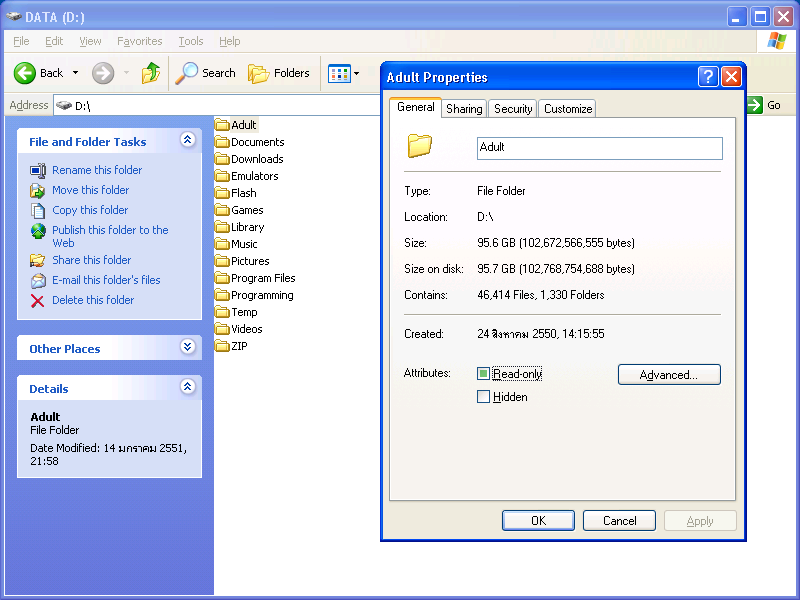Open the Back history dropdown arrow
The image size is (800, 600).
tap(76, 73)
